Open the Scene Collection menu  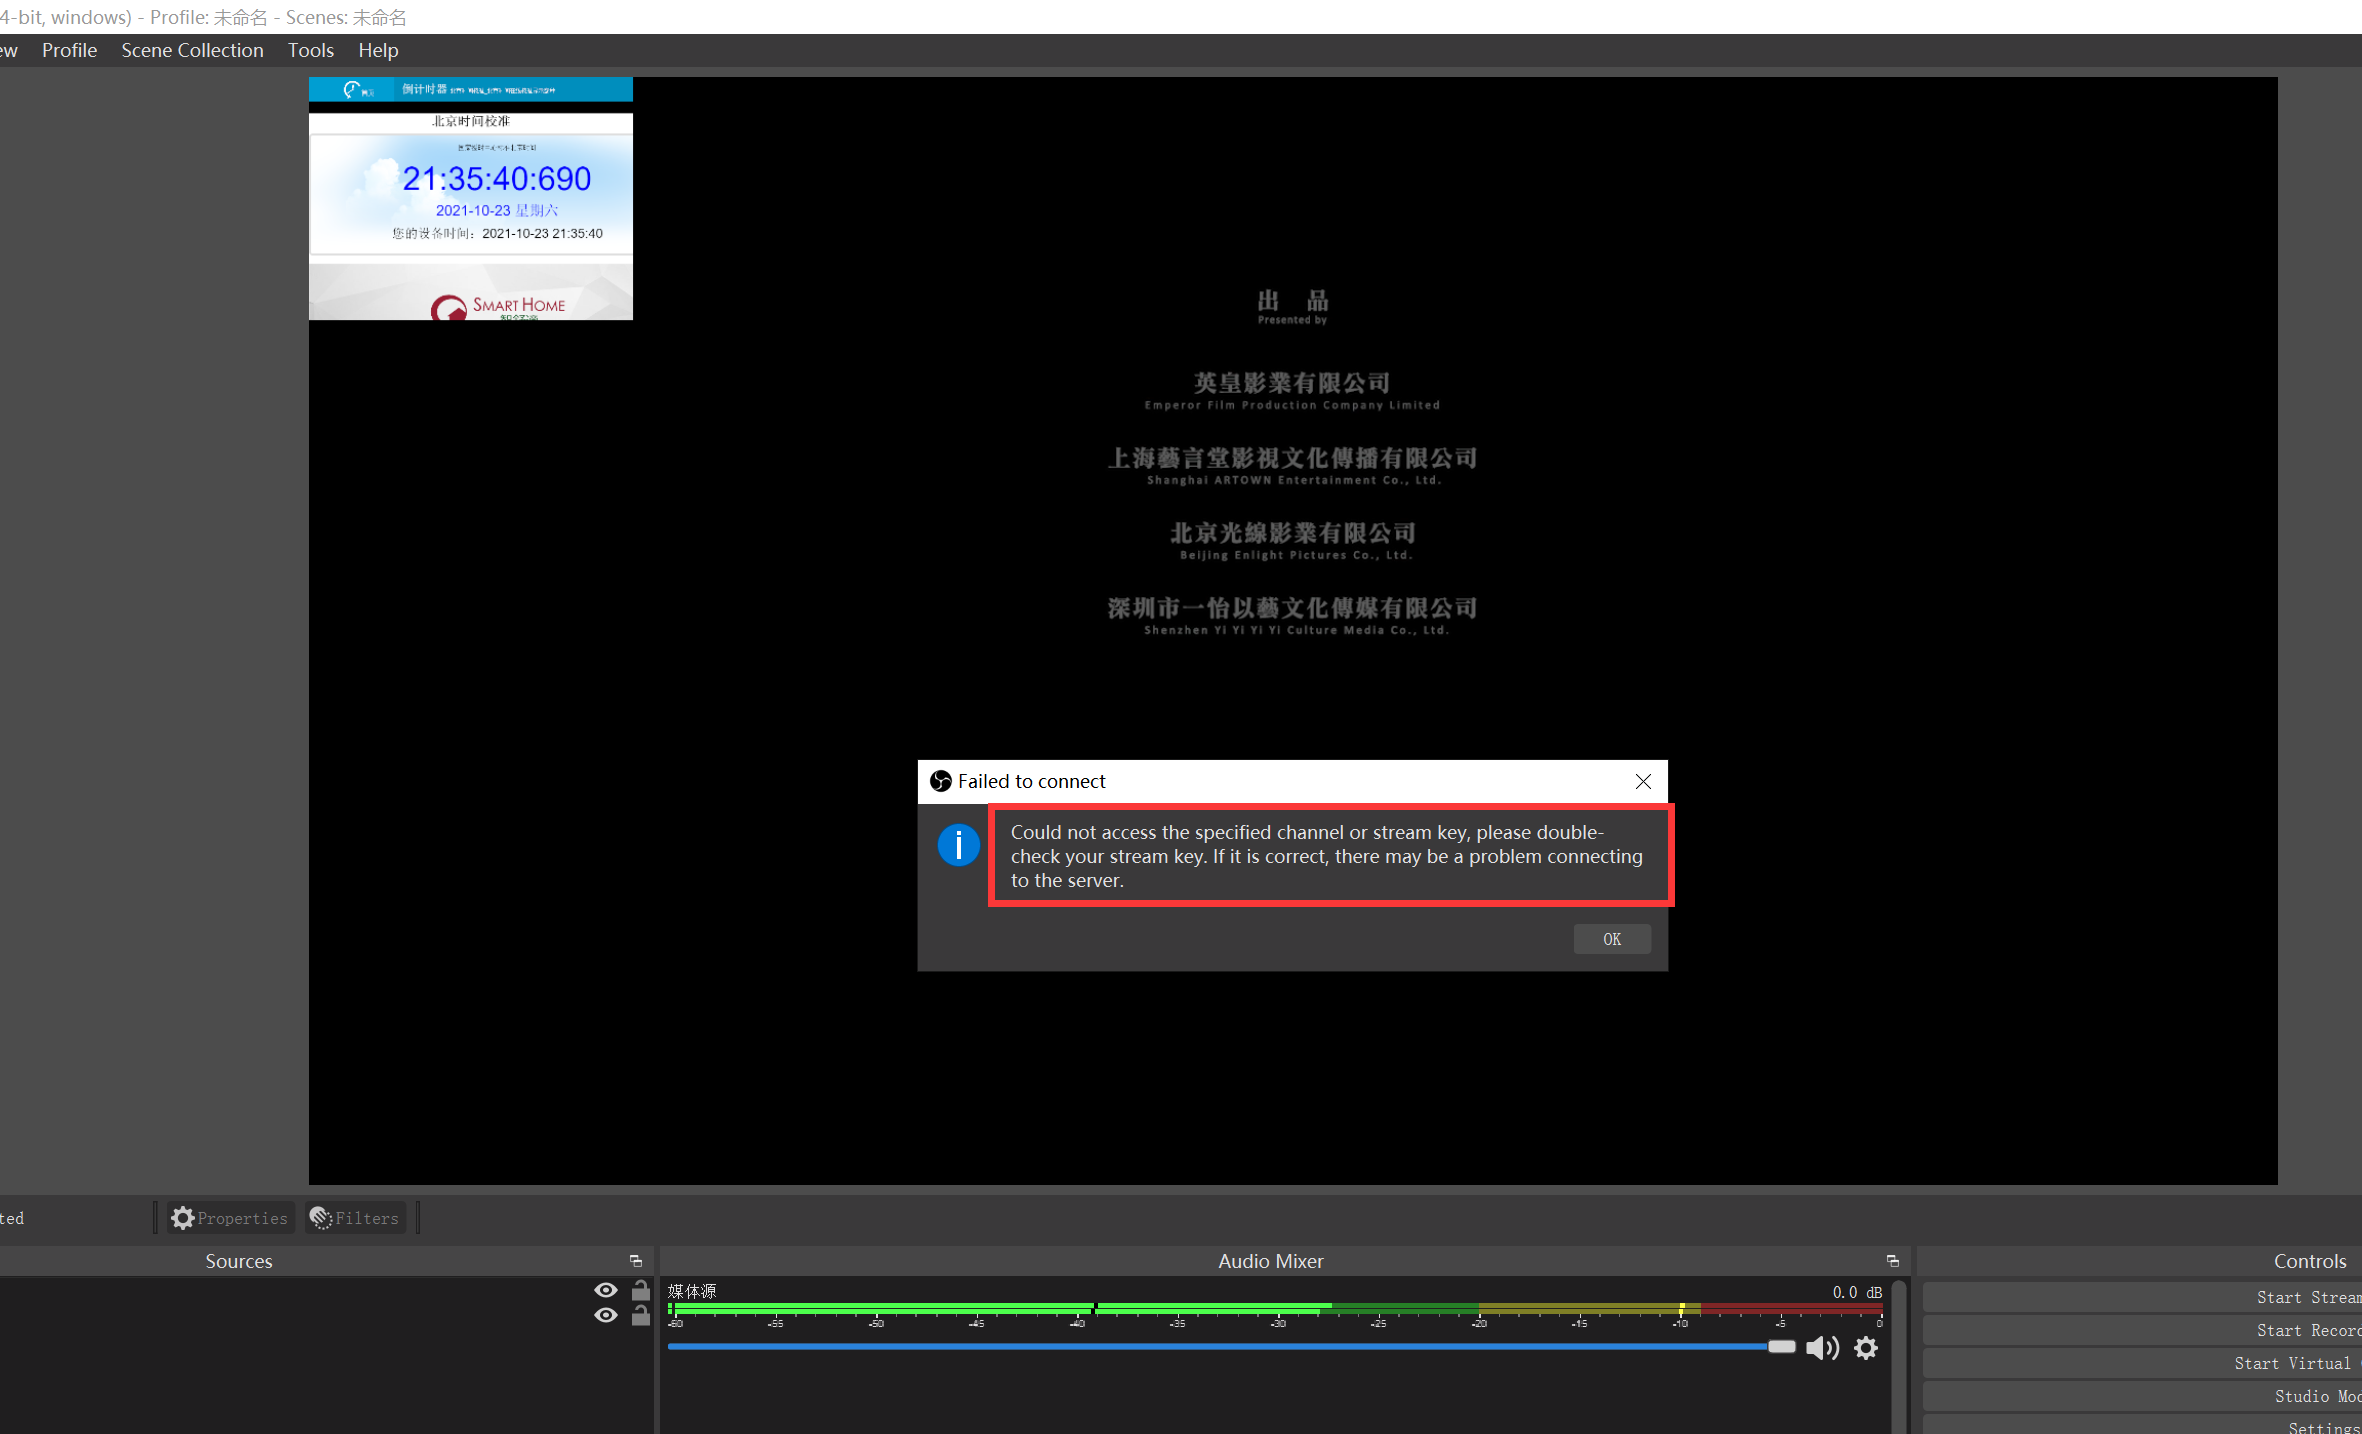(192, 50)
